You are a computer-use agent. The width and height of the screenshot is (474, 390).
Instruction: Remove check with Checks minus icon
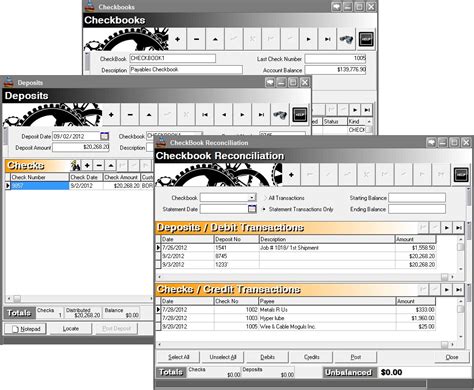(99, 165)
